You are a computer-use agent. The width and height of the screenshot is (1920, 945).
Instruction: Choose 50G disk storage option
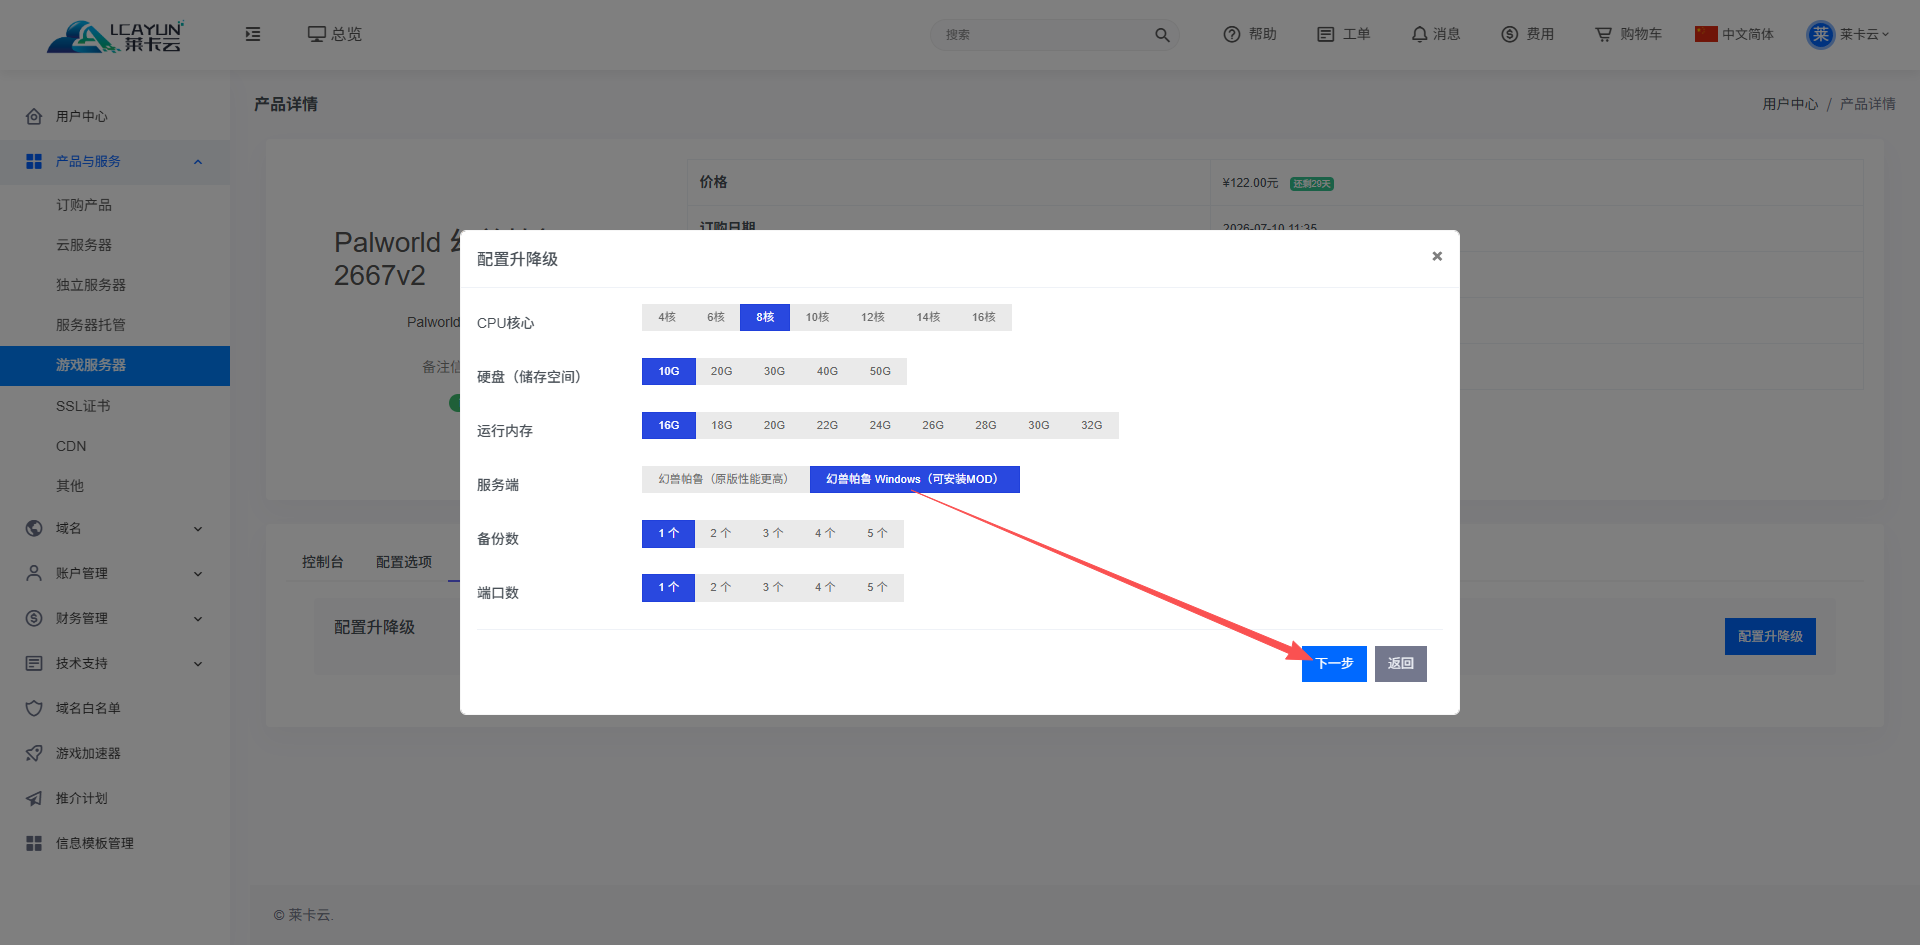click(x=880, y=371)
